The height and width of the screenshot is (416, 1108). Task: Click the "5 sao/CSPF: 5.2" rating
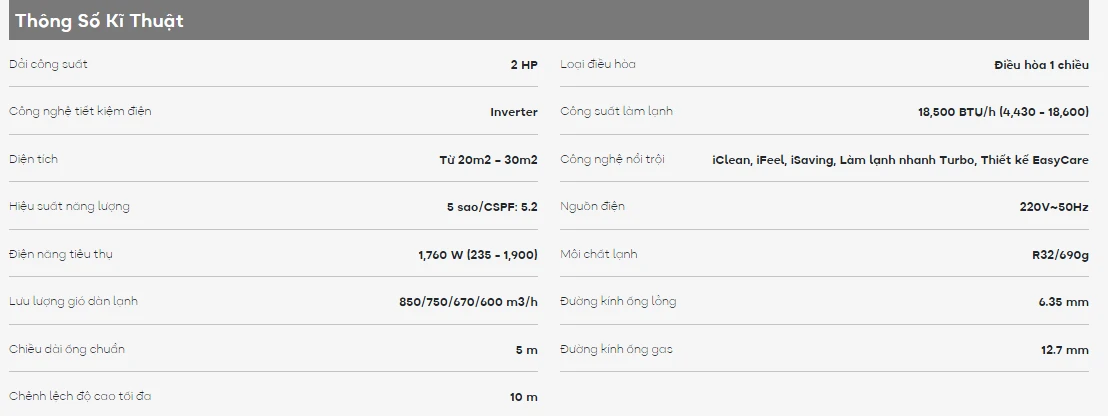point(492,207)
